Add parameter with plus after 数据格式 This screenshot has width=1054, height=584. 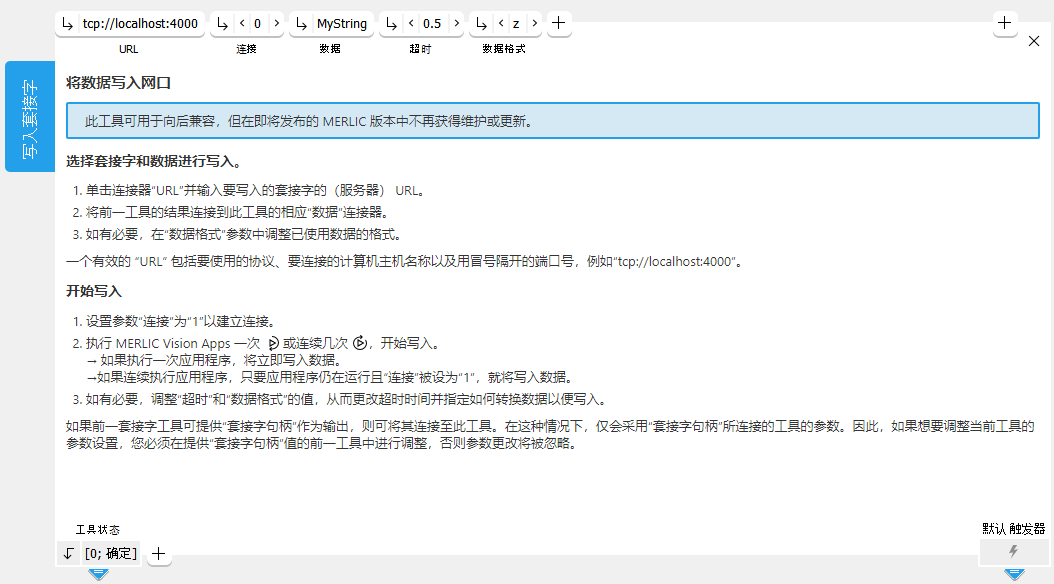tap(559, 24)
